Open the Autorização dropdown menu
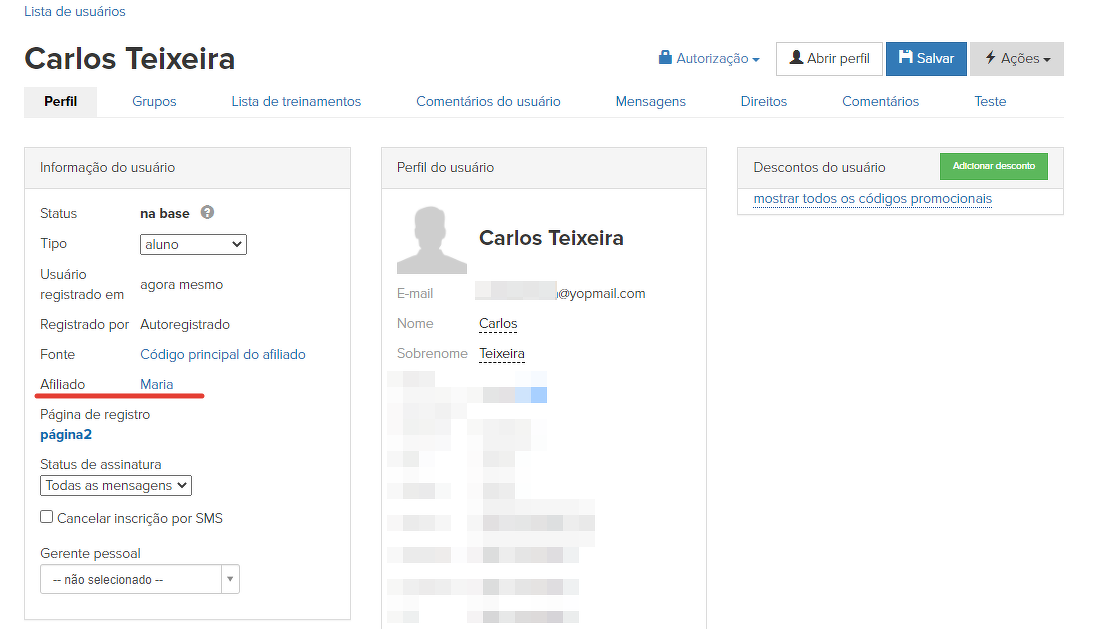 (709, 59)
